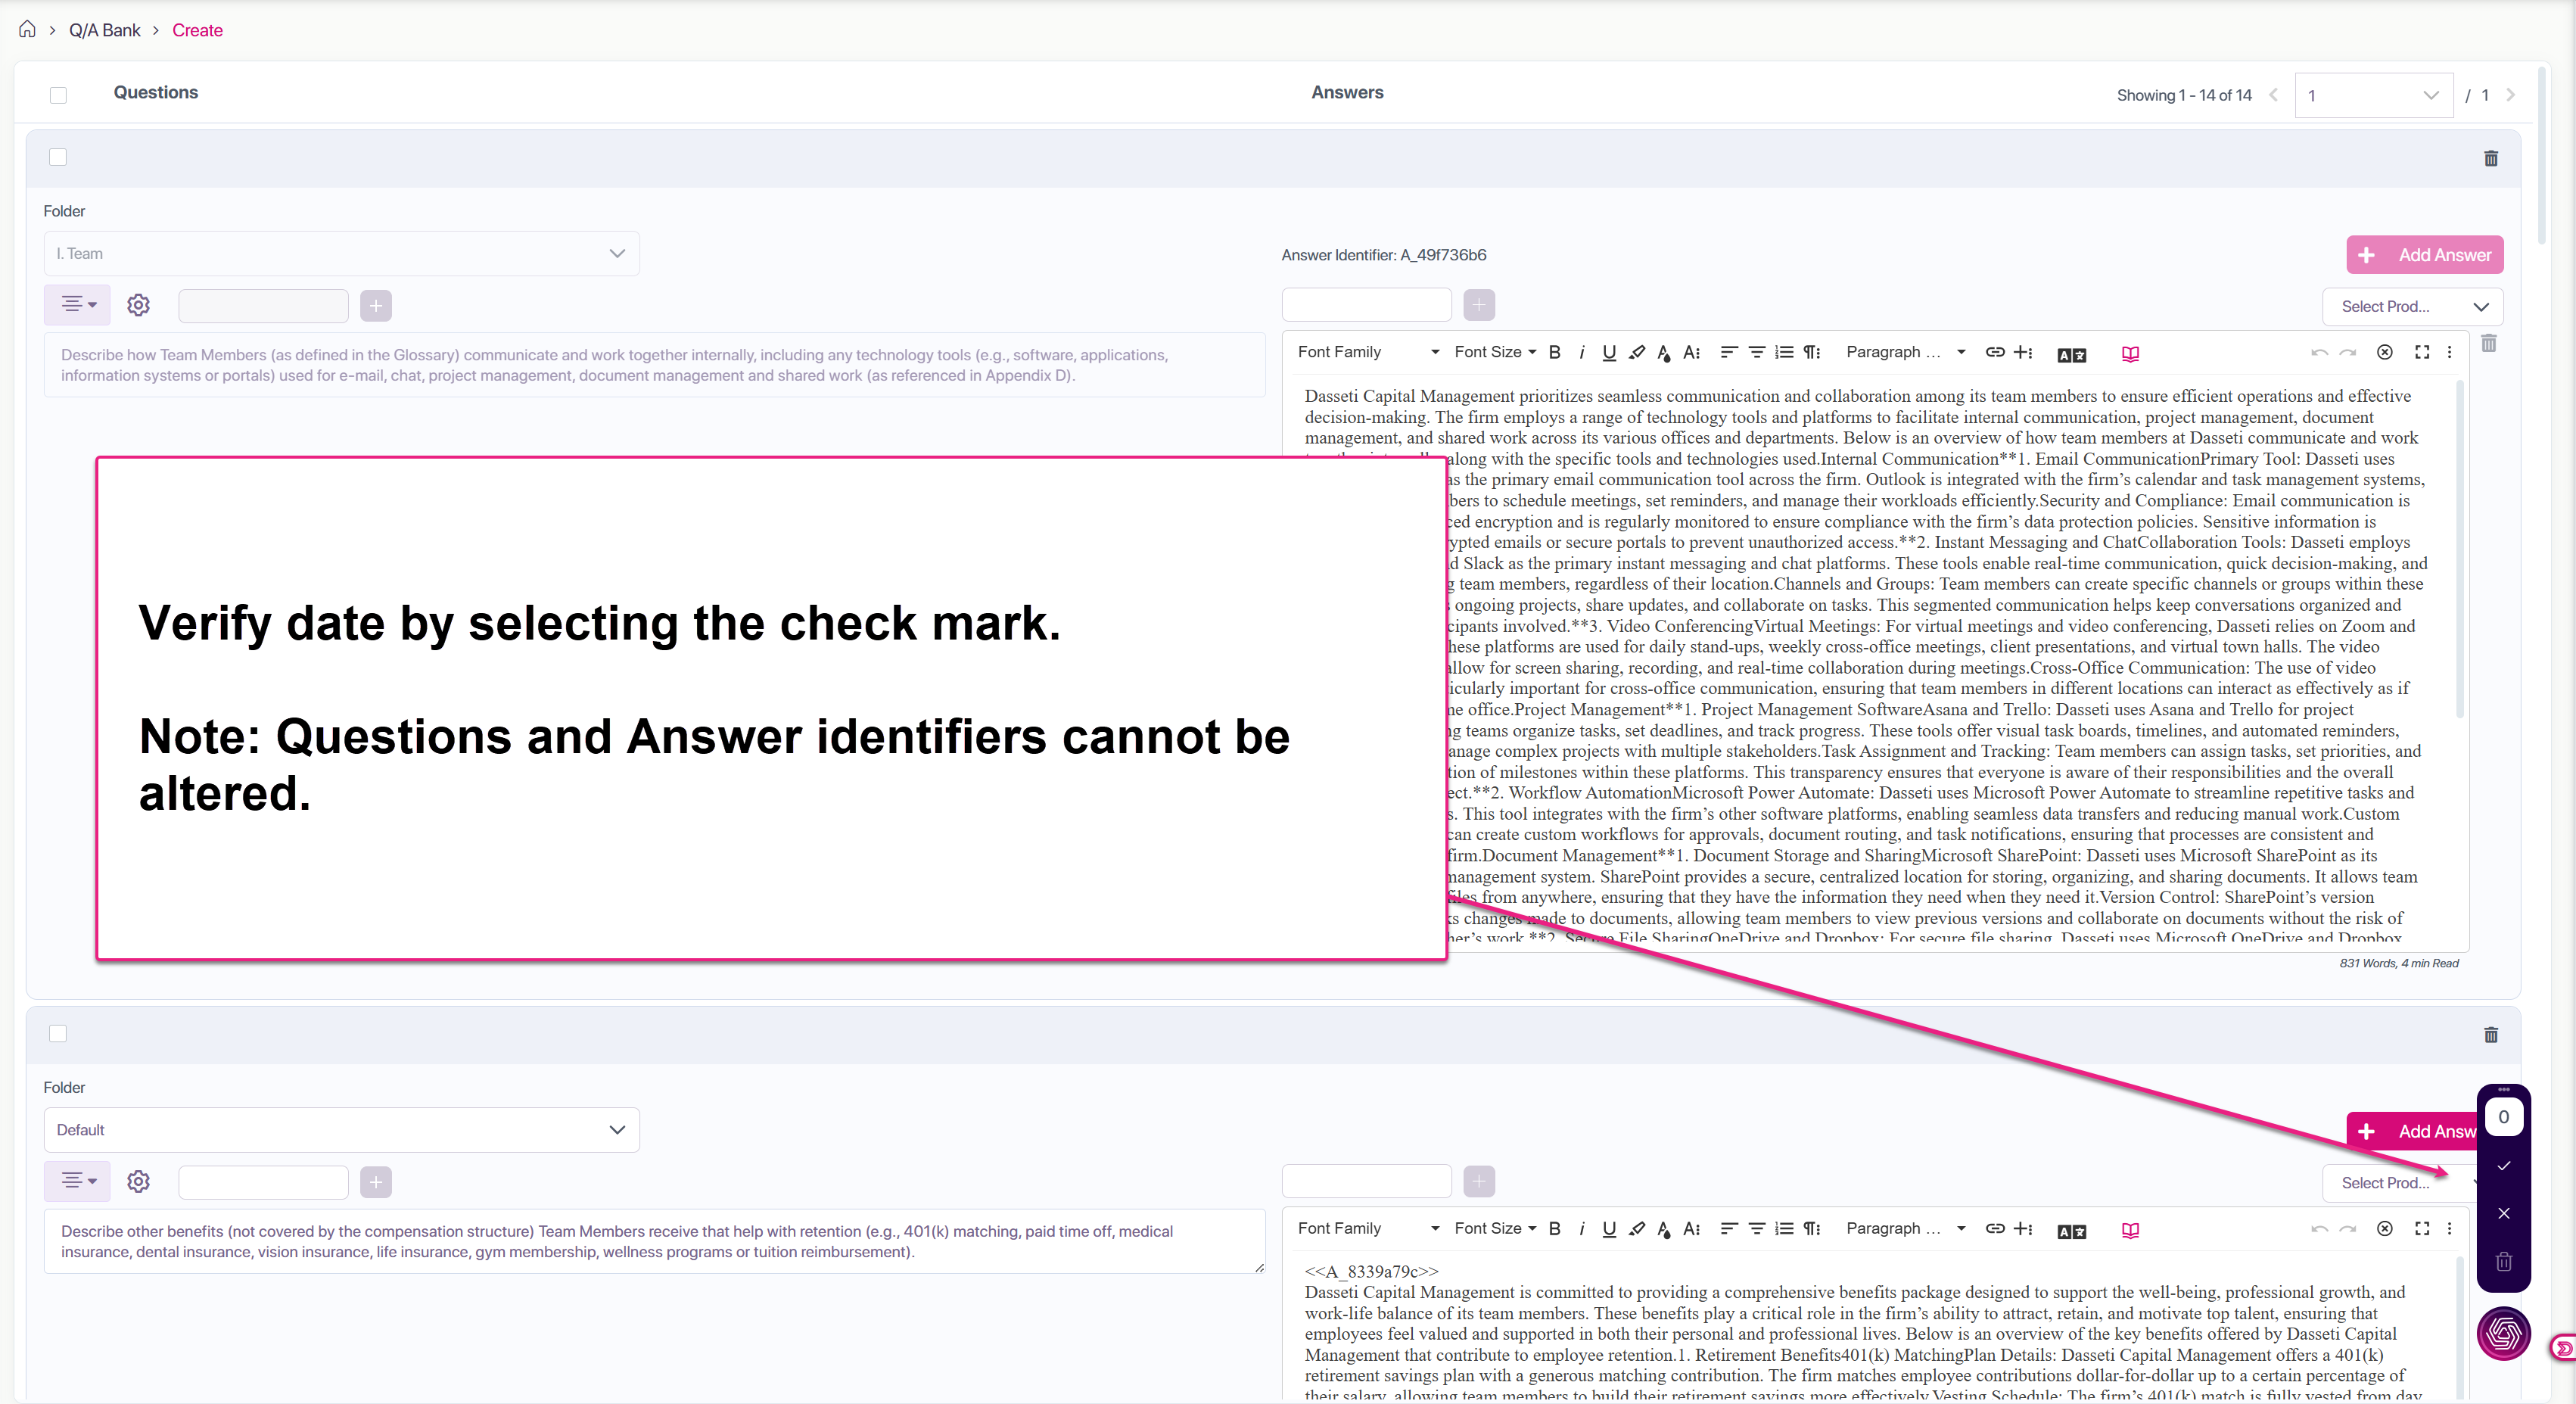
Task: Tick the checkbox for the I. Team question
Action: [58, 157]
